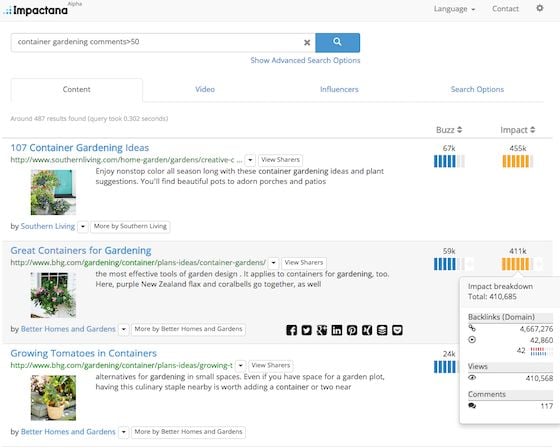
Task: Switch to the Influencers tab
Action: click(339, 89)
